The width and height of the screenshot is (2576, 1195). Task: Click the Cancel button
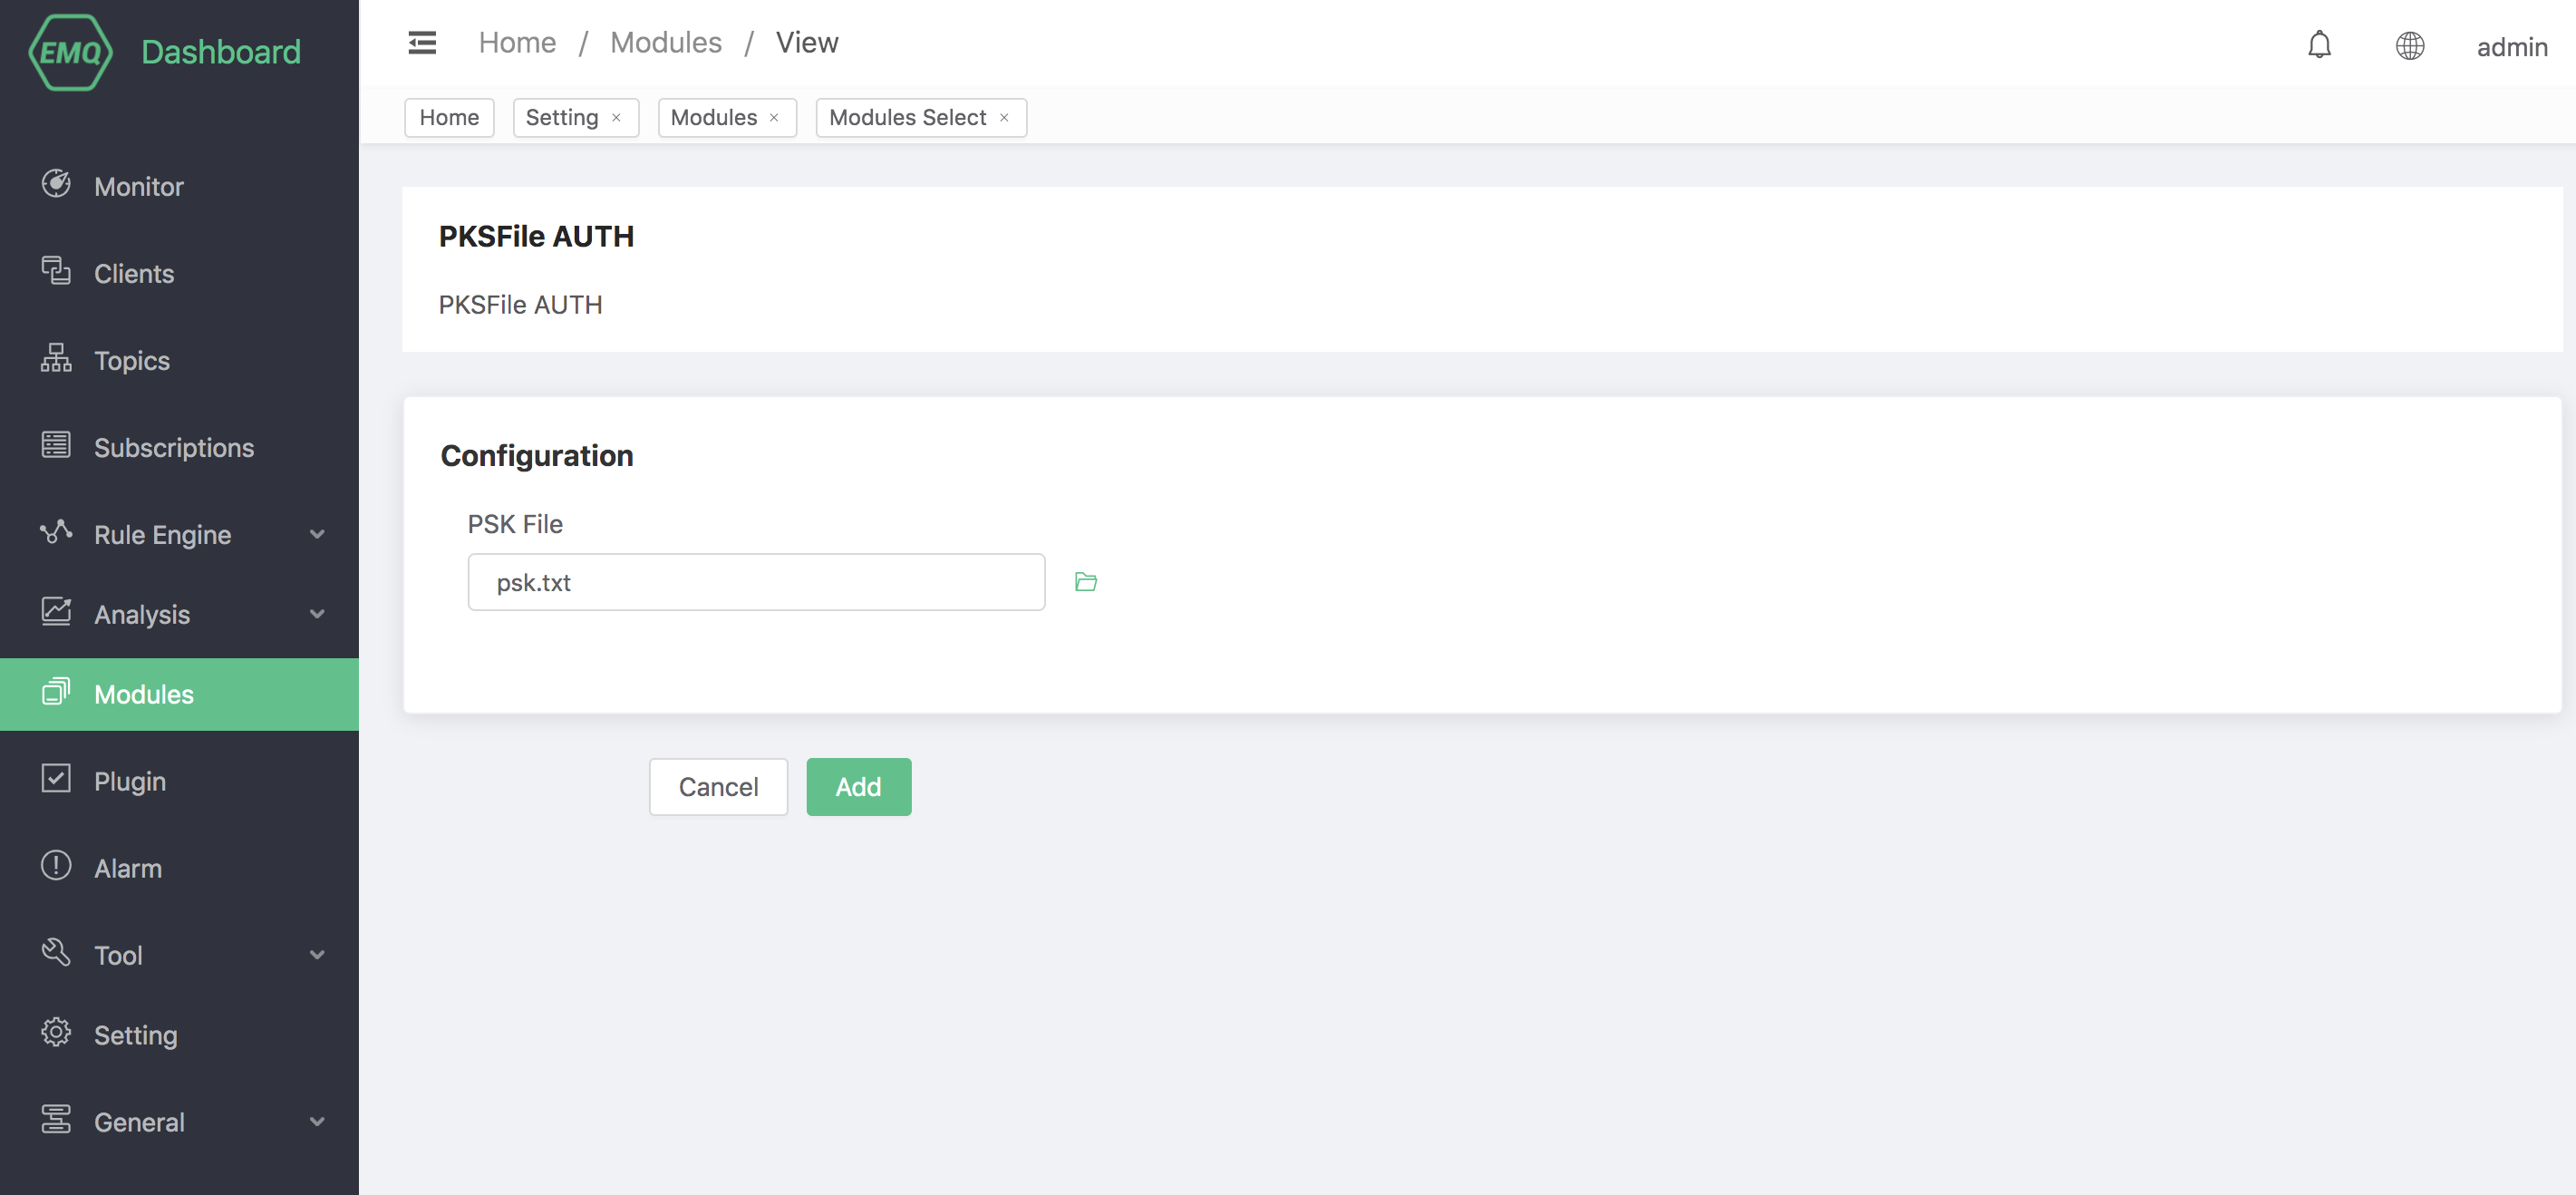click(717, 787)
